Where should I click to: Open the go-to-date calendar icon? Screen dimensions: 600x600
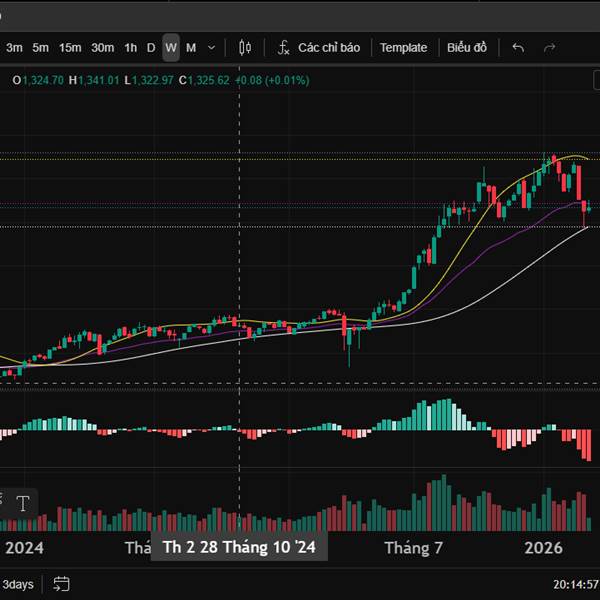click(61, 584)
